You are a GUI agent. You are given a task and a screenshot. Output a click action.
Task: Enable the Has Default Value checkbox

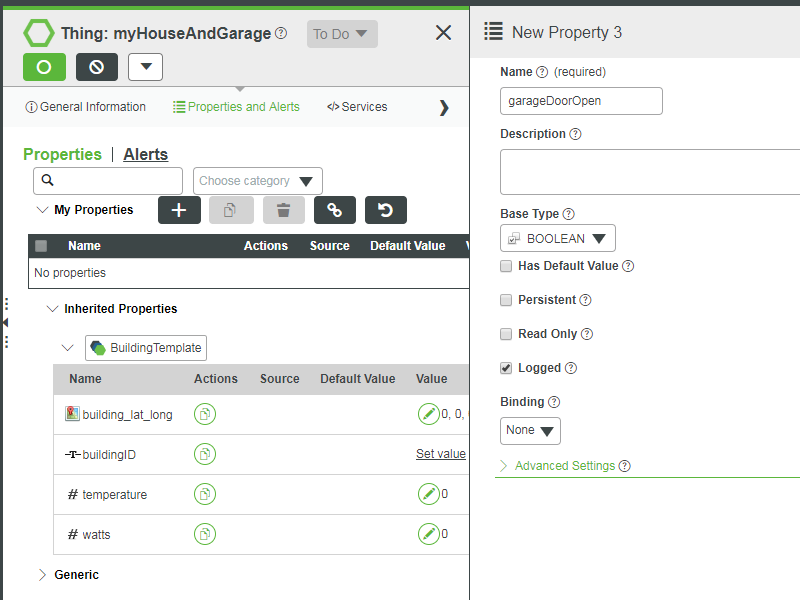(507, 266)
